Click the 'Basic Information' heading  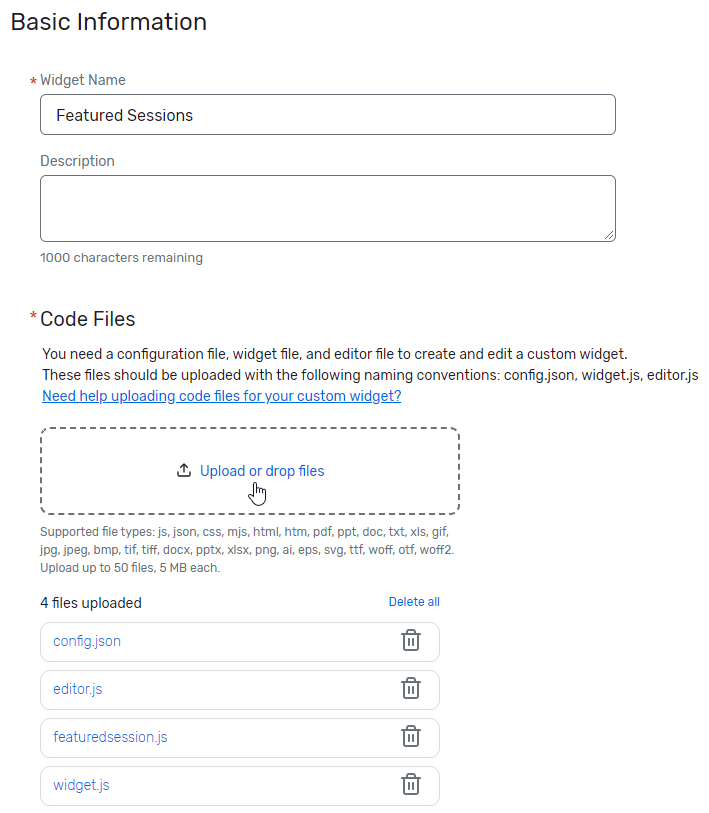pos(108,21)
